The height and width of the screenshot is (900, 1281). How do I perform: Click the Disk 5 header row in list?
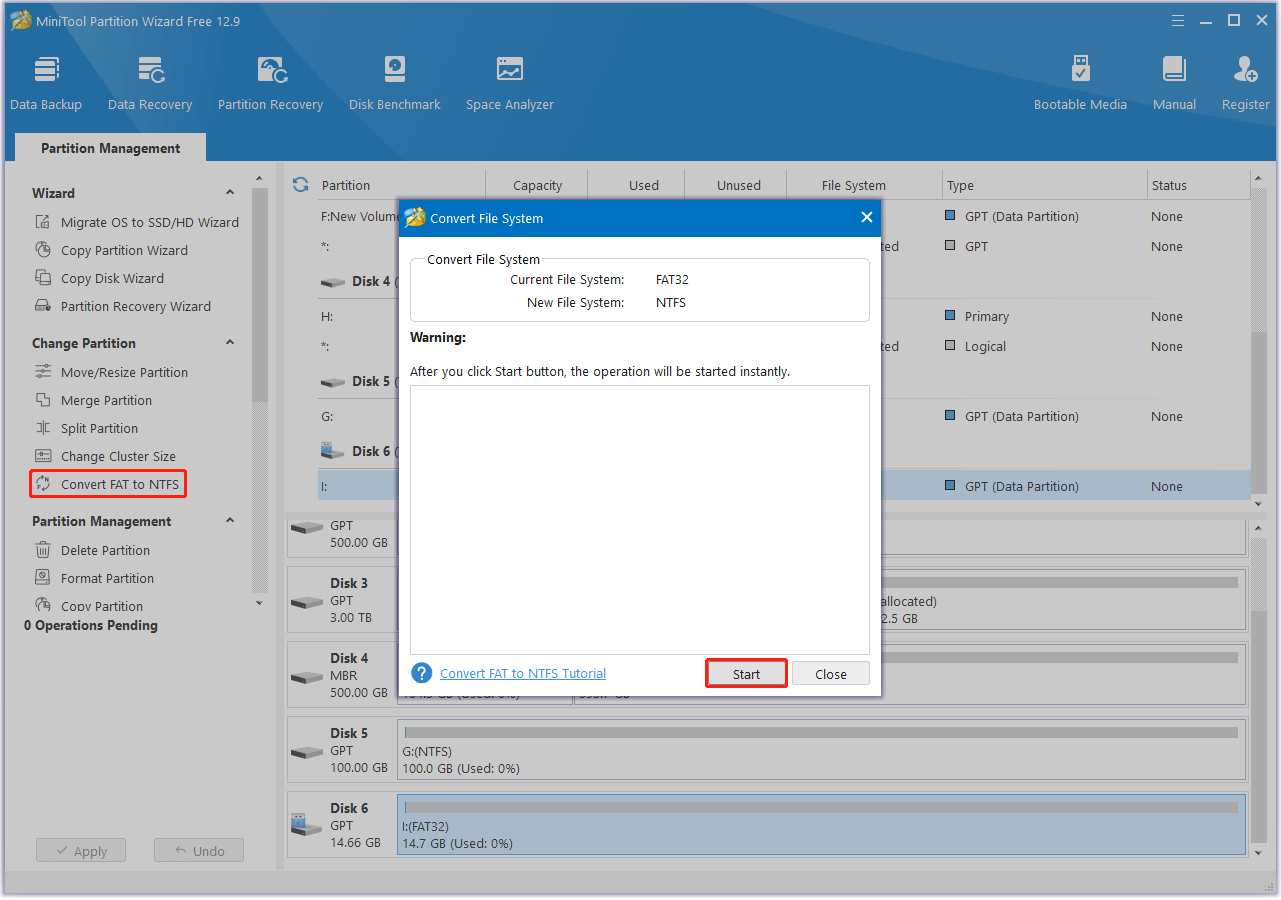pos(784,381)
